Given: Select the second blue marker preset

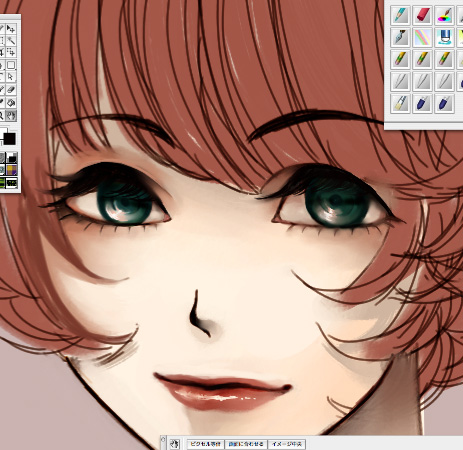Looking at the screenshot, I should 445,104.
